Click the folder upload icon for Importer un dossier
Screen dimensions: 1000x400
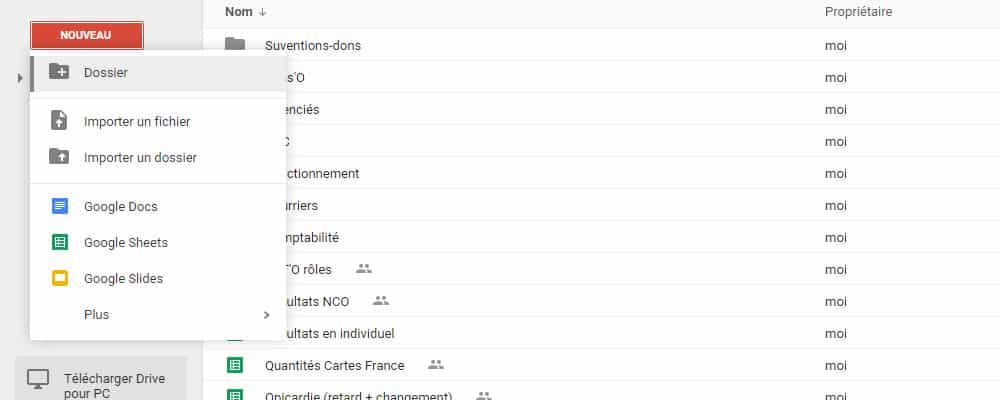coord(59,156)
